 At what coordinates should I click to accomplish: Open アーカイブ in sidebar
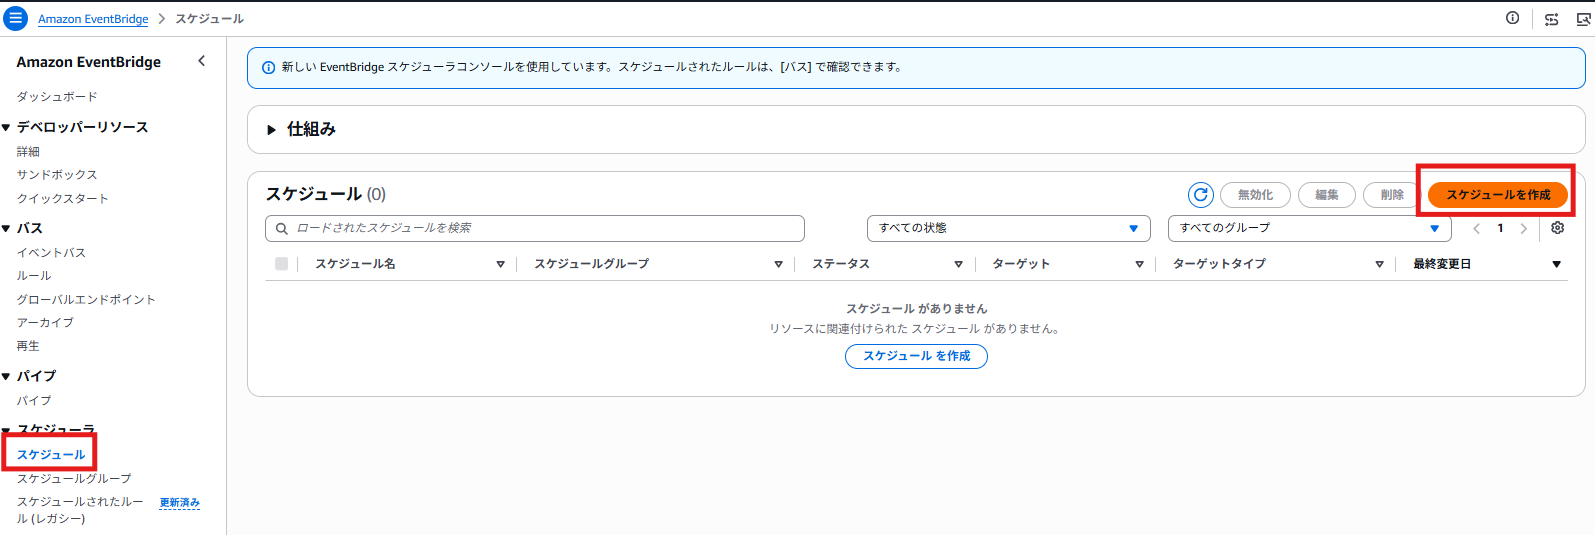tap(45, 323)
